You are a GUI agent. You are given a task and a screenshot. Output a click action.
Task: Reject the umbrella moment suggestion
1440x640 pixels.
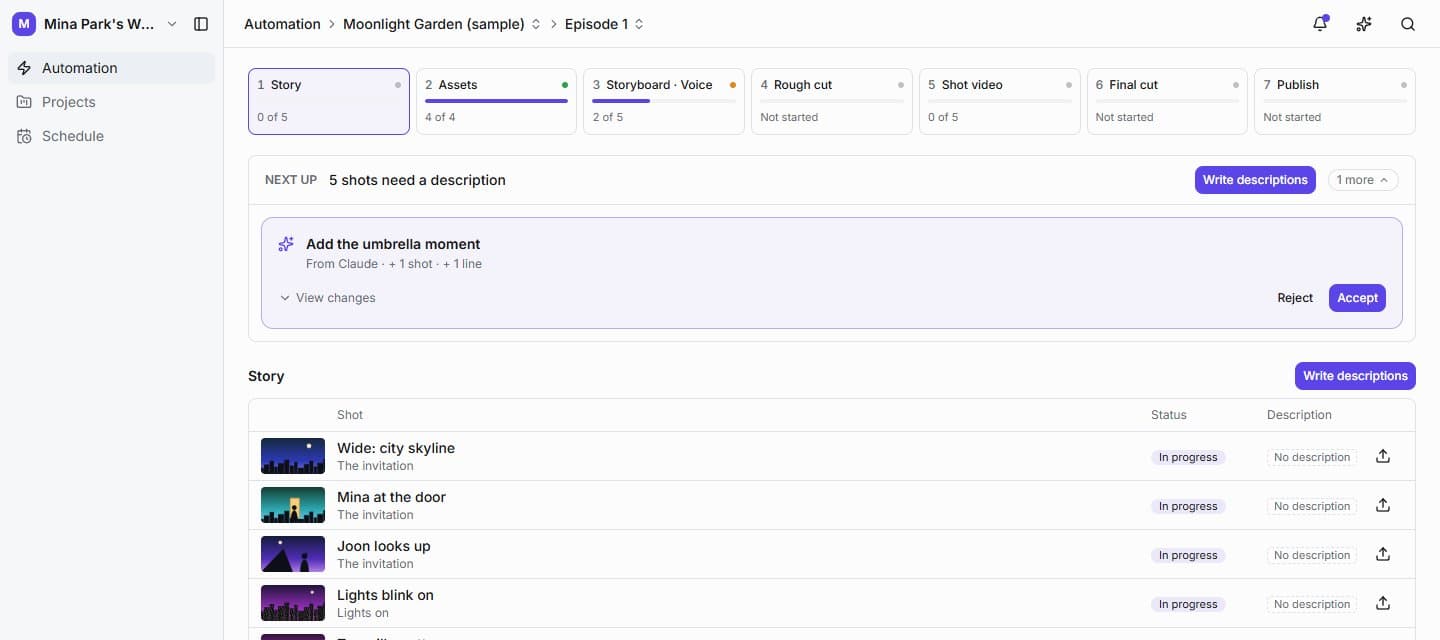1295,298
